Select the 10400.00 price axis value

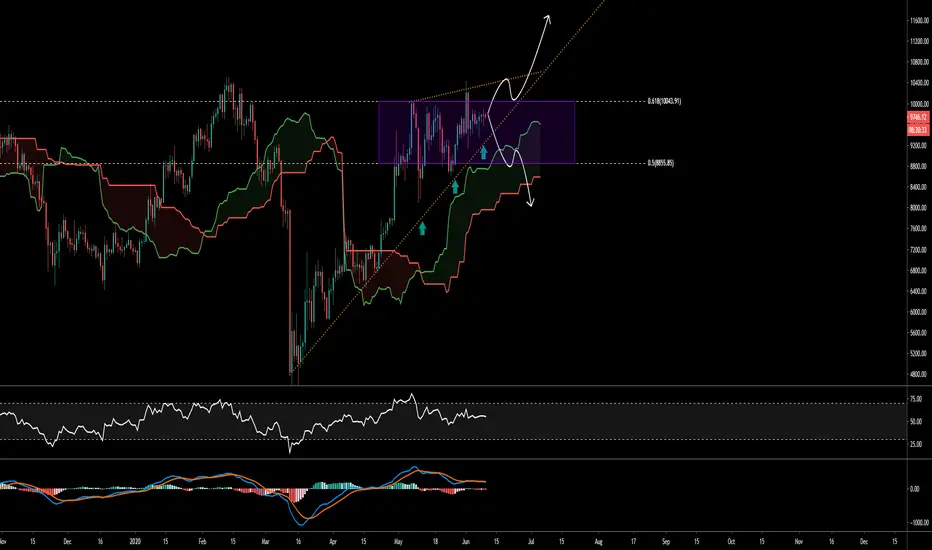[920, 83]
